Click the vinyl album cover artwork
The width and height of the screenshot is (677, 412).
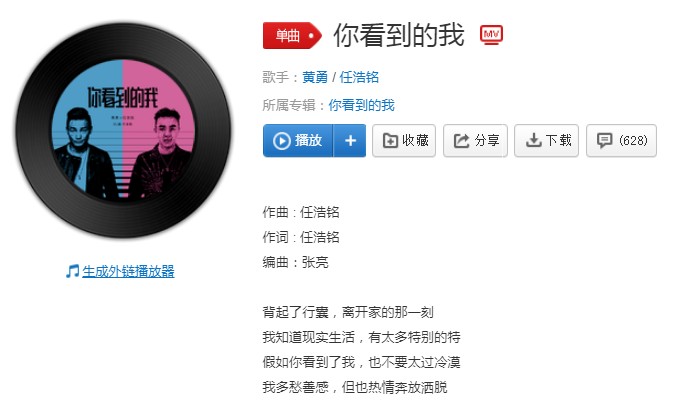tap(123, 130)
